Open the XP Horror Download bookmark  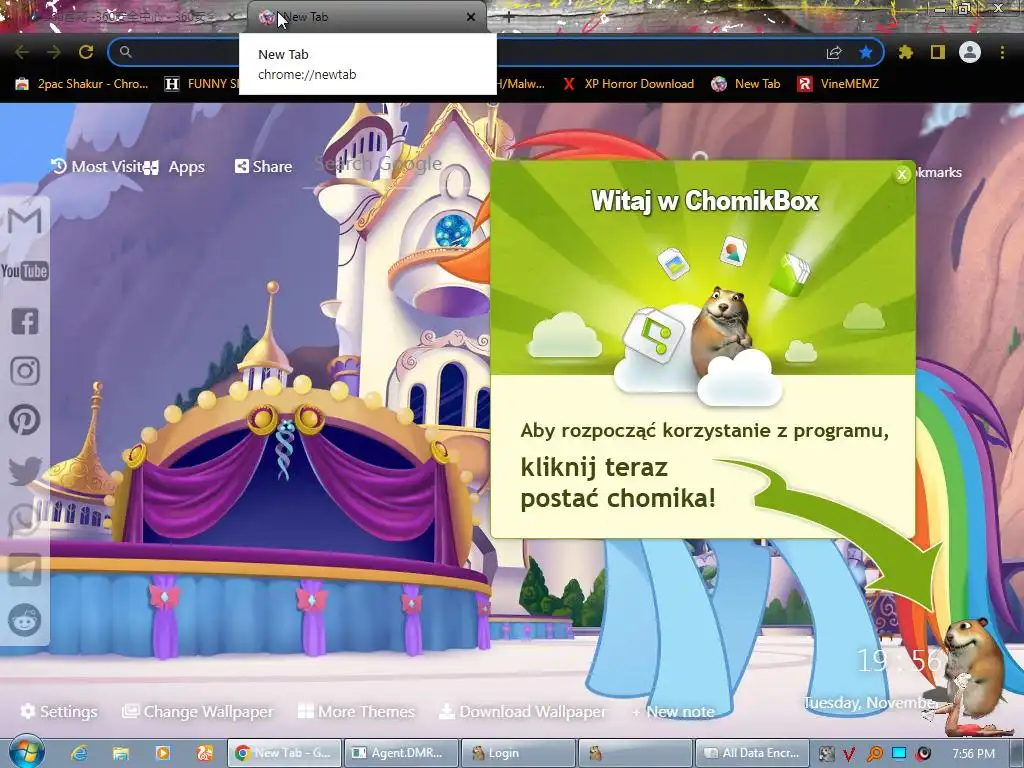[x=628, y=84]
